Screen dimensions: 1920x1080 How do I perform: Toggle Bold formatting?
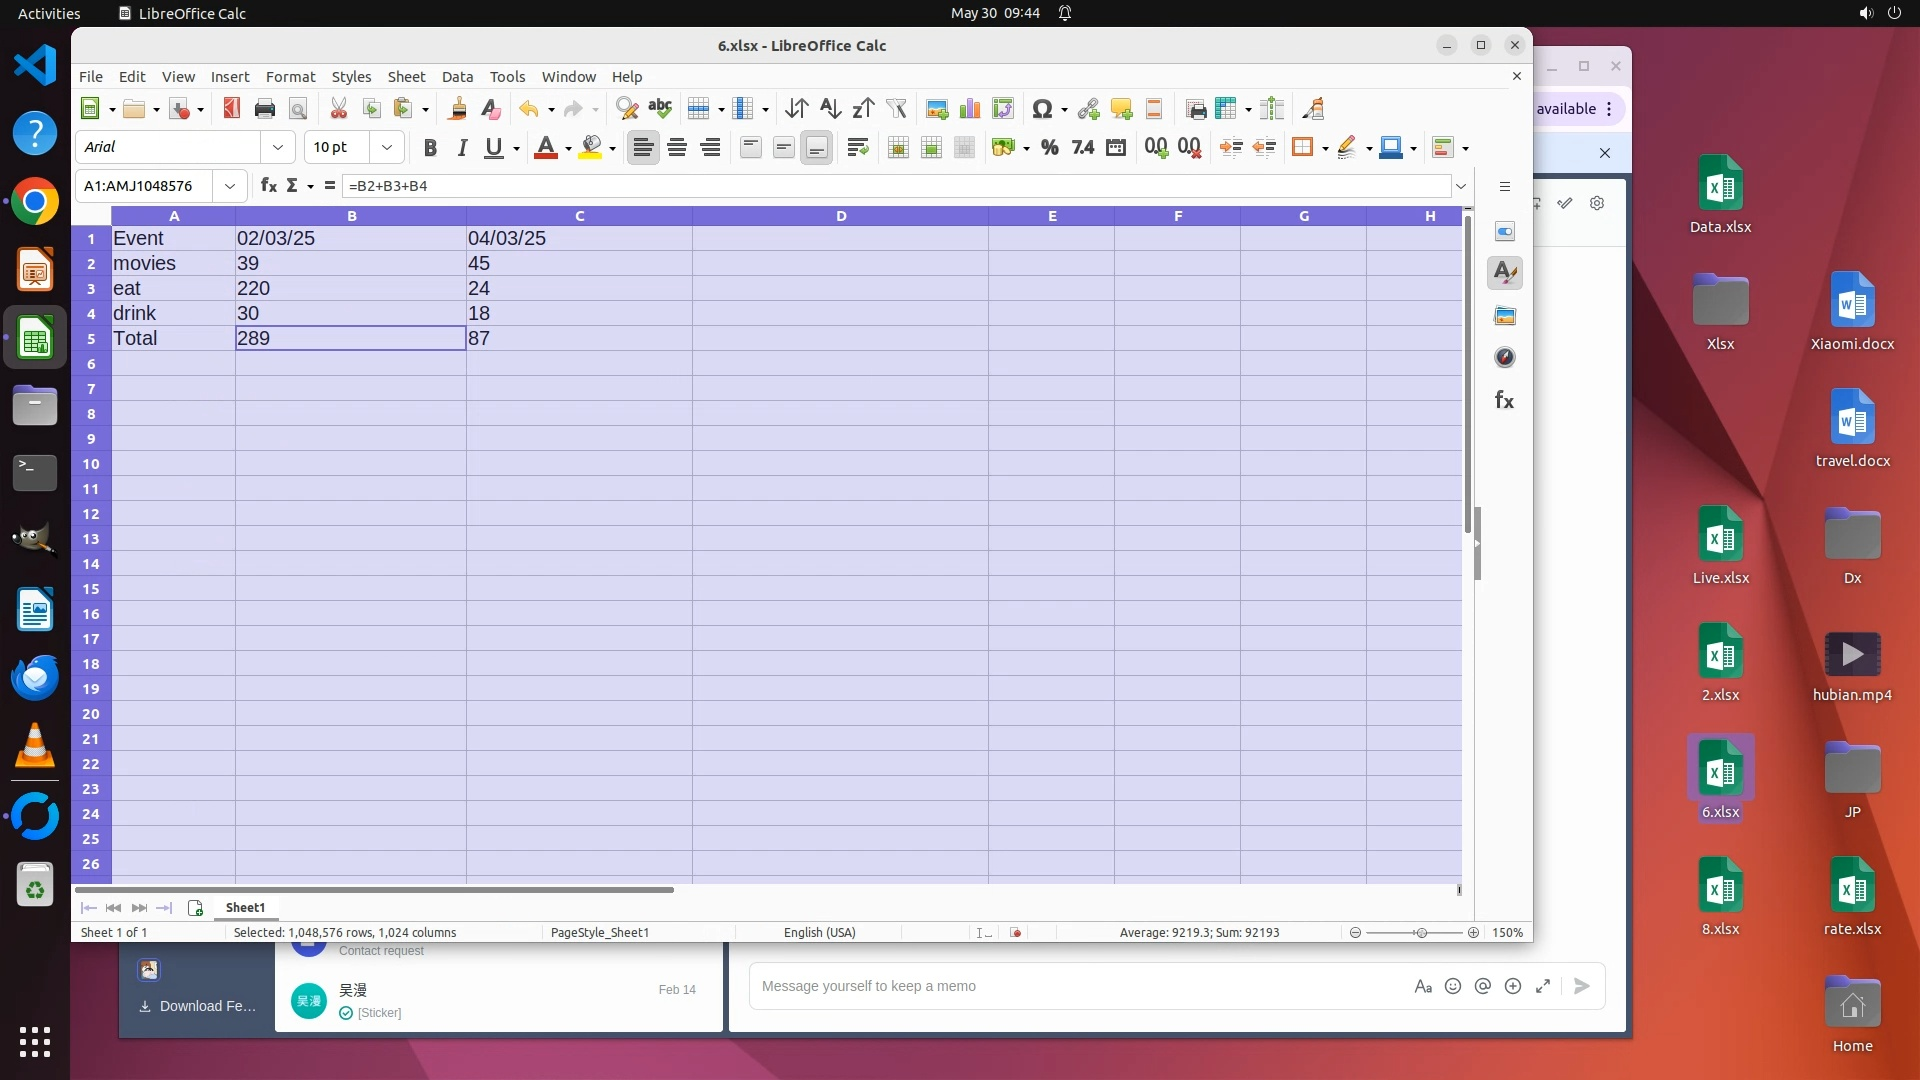(x=430, y=148)
